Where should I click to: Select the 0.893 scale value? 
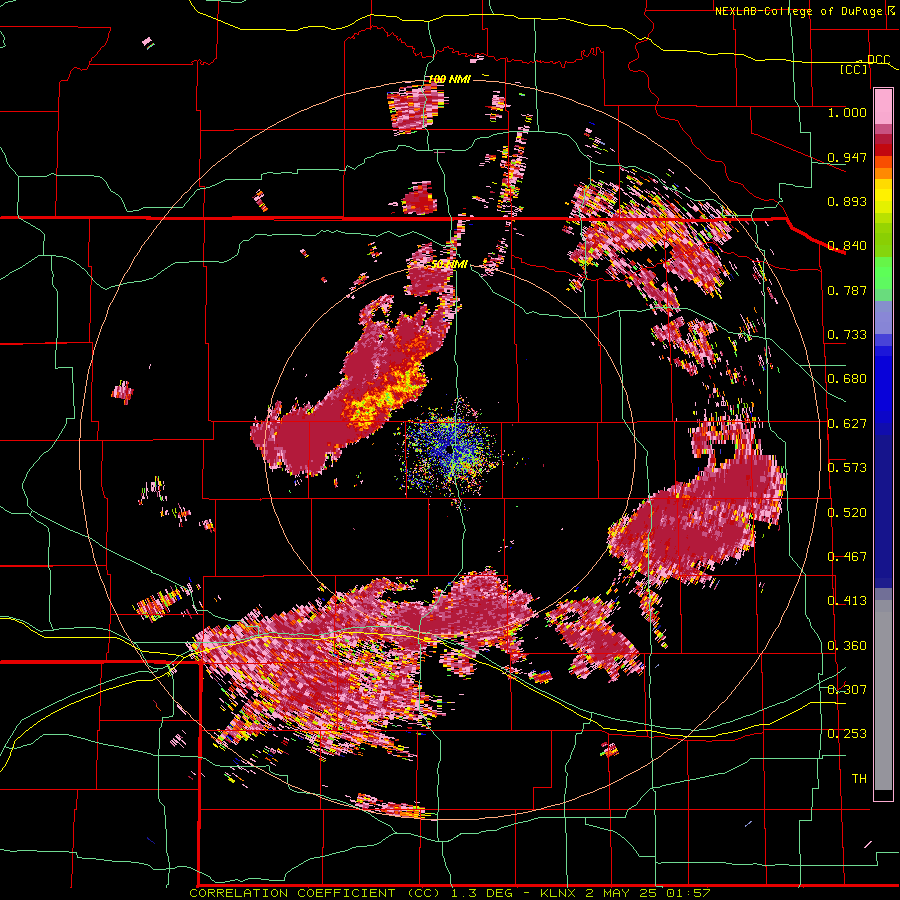[847, 201]
